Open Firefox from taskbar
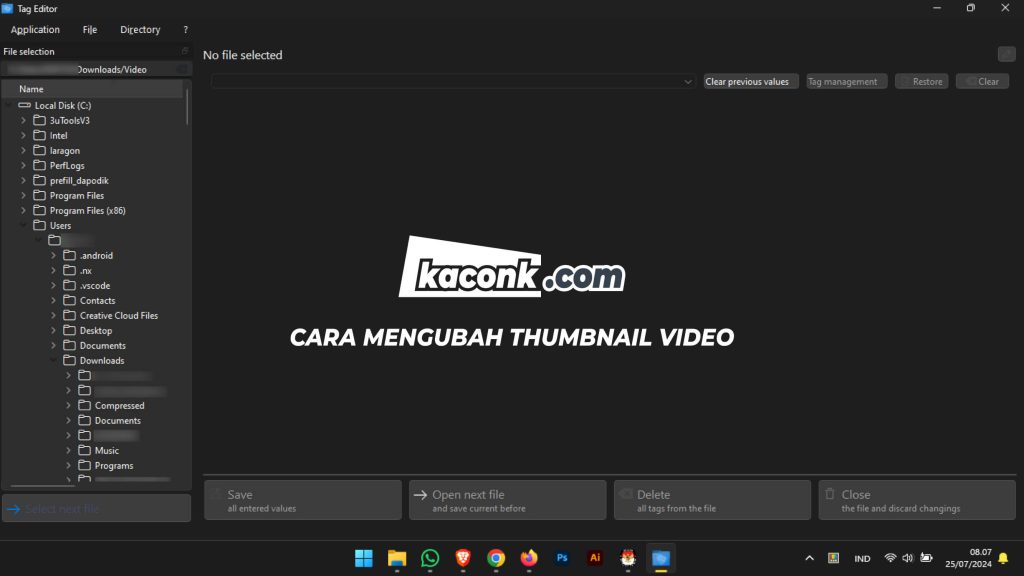This screenshot has width=1024, height=576. pyautogui.click(x=529, y=558)
